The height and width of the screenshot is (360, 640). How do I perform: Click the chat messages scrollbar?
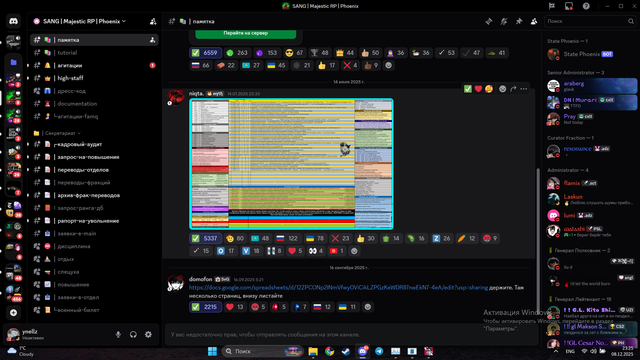coord(538,241)
